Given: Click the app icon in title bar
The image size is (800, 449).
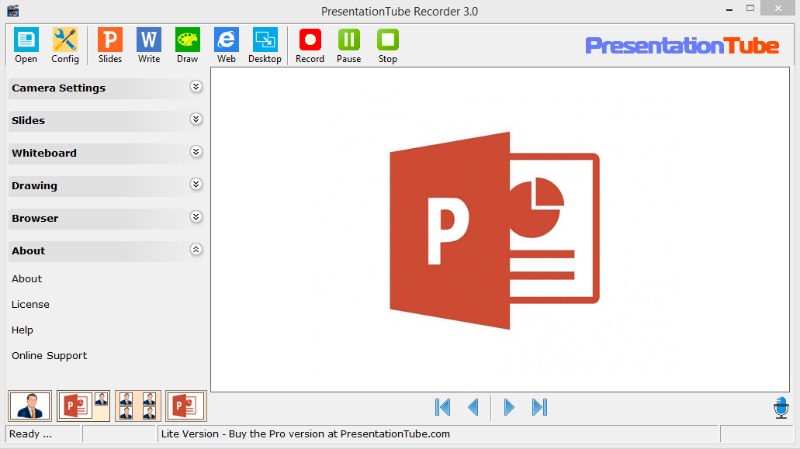Looking at the screenshot, I should pos(13,11).
